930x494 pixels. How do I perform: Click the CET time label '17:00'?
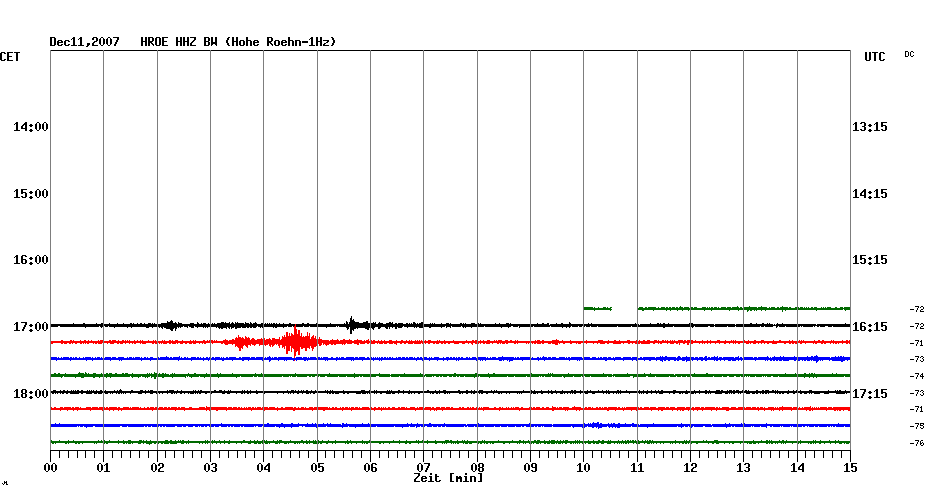pyautogui.click(x=31, y=327)
